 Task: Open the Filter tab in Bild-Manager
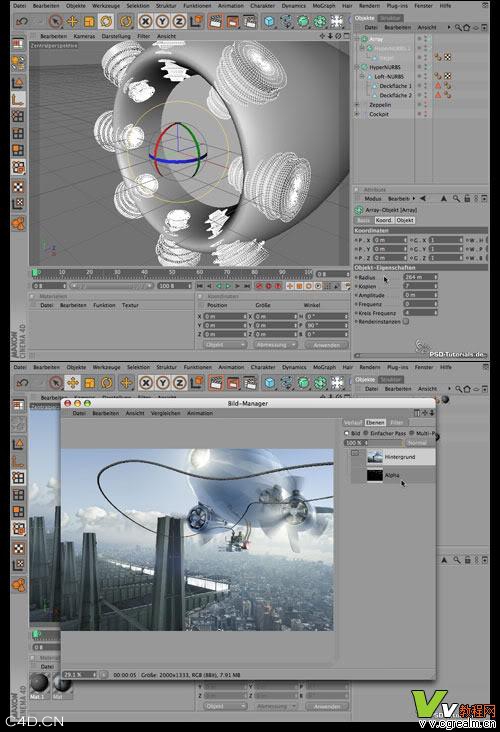397,422
